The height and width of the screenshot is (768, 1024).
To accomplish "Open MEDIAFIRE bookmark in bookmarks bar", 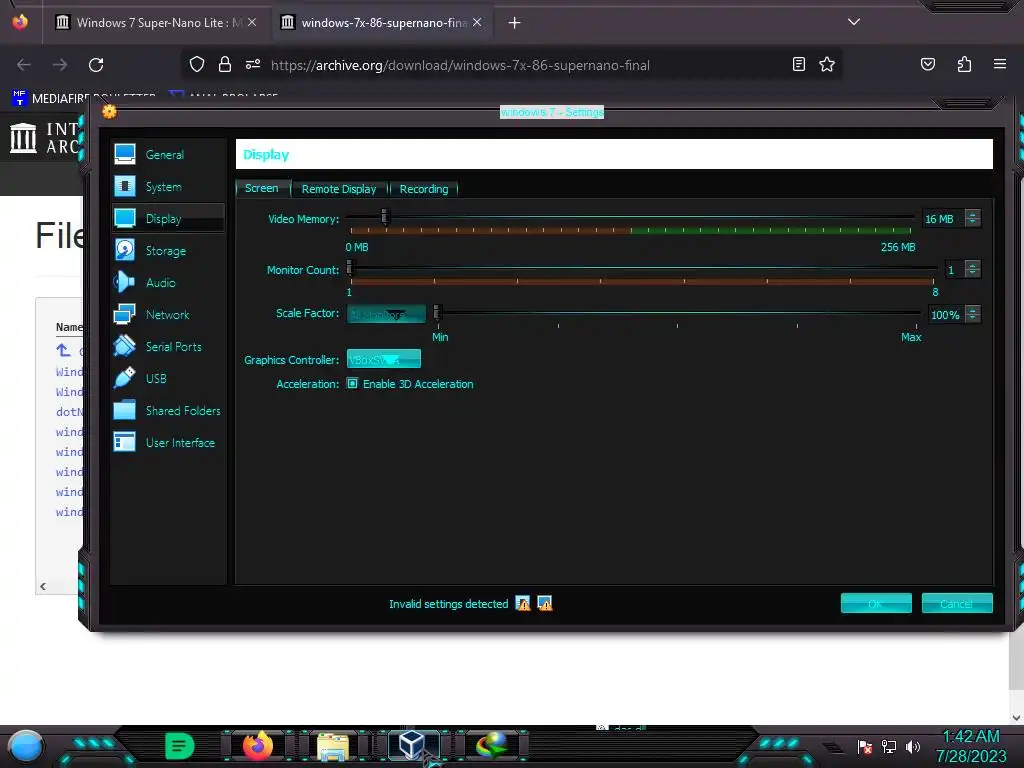I will pos(84,99).
